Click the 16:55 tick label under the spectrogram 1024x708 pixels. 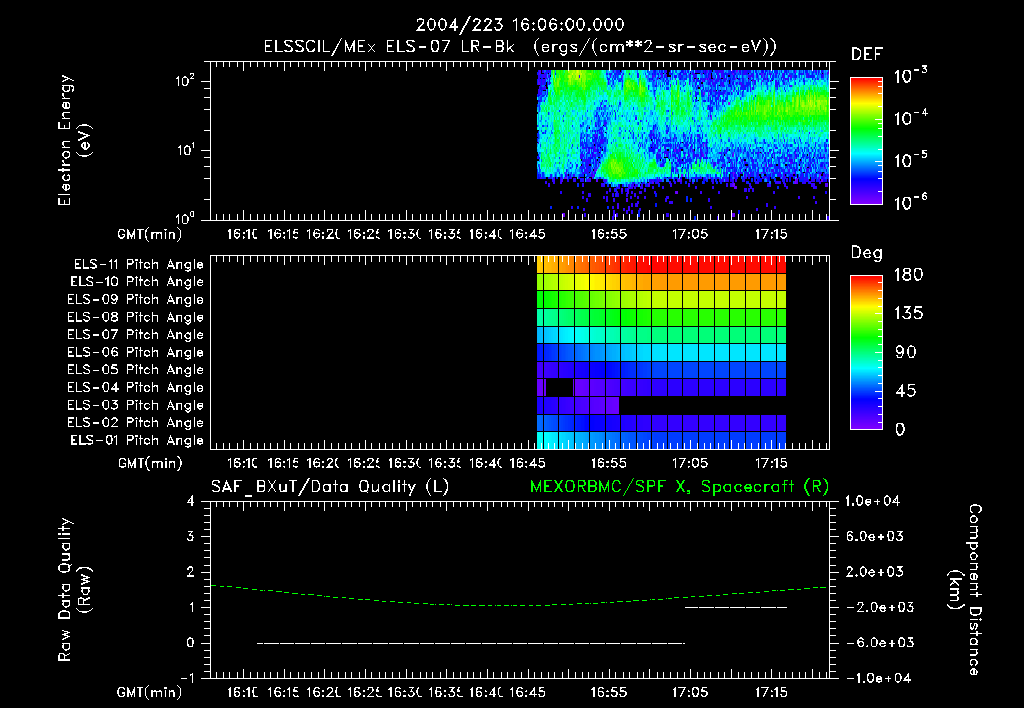(x=609, y=234)
